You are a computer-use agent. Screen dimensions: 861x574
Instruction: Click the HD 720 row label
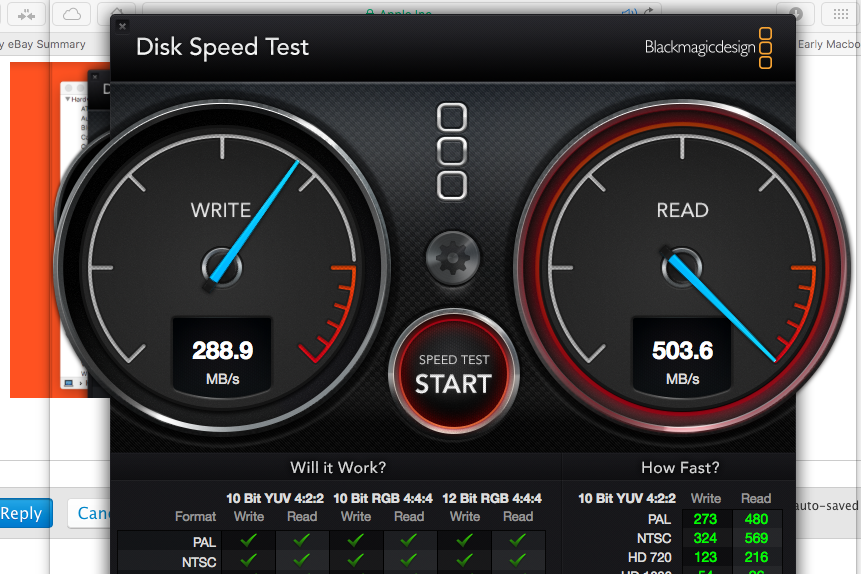650,558
